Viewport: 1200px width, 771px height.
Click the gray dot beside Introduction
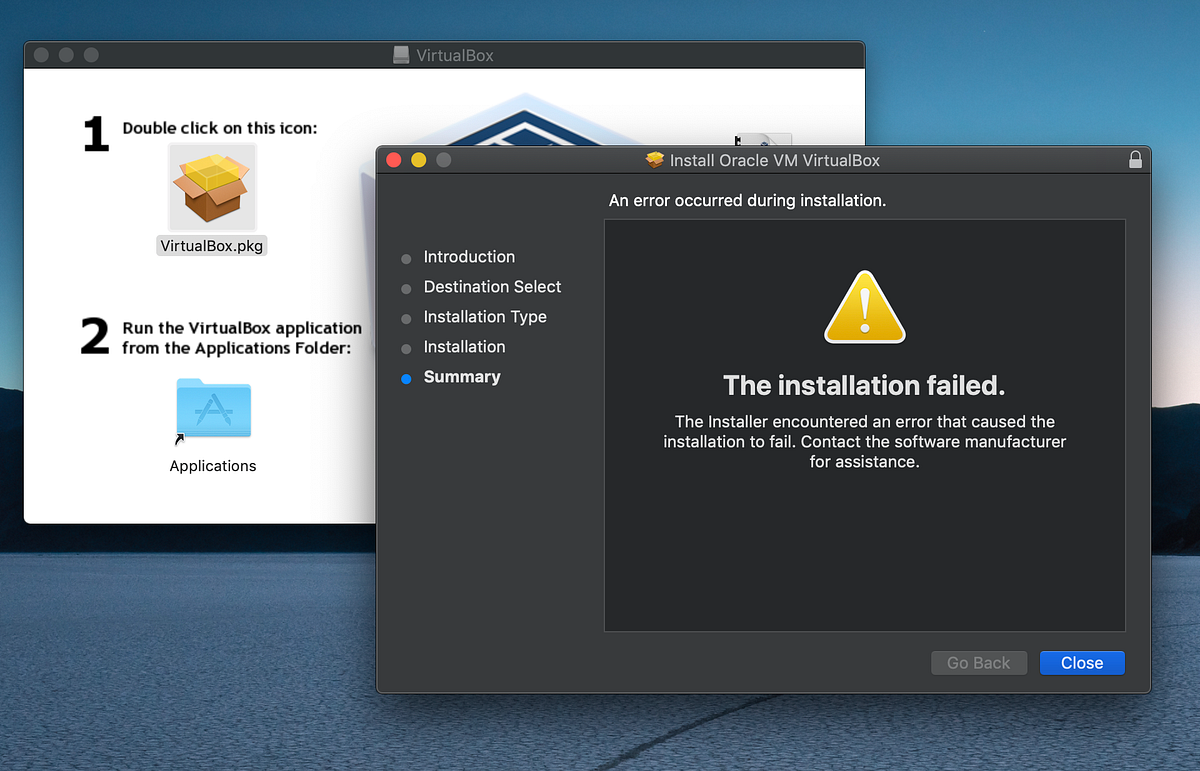point(406,258)
